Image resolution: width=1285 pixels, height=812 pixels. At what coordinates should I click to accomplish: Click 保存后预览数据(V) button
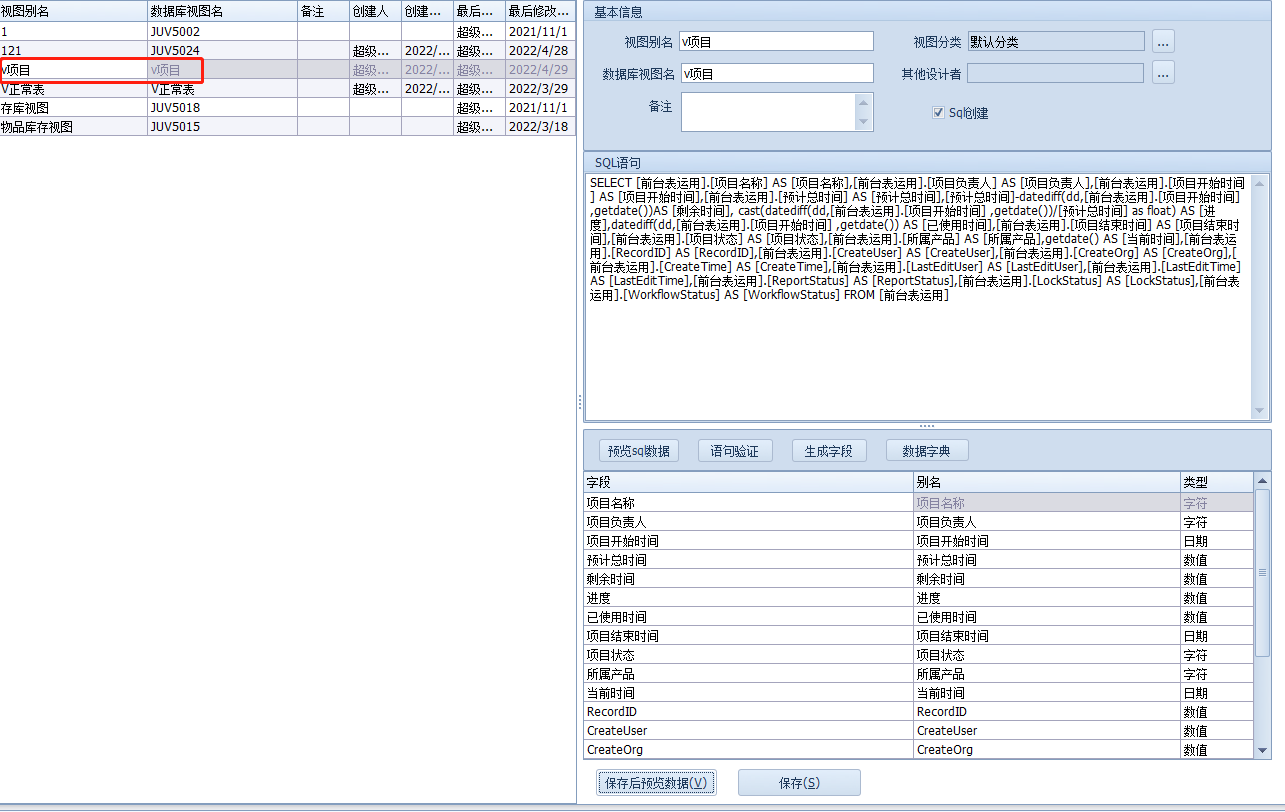[656, 783]
